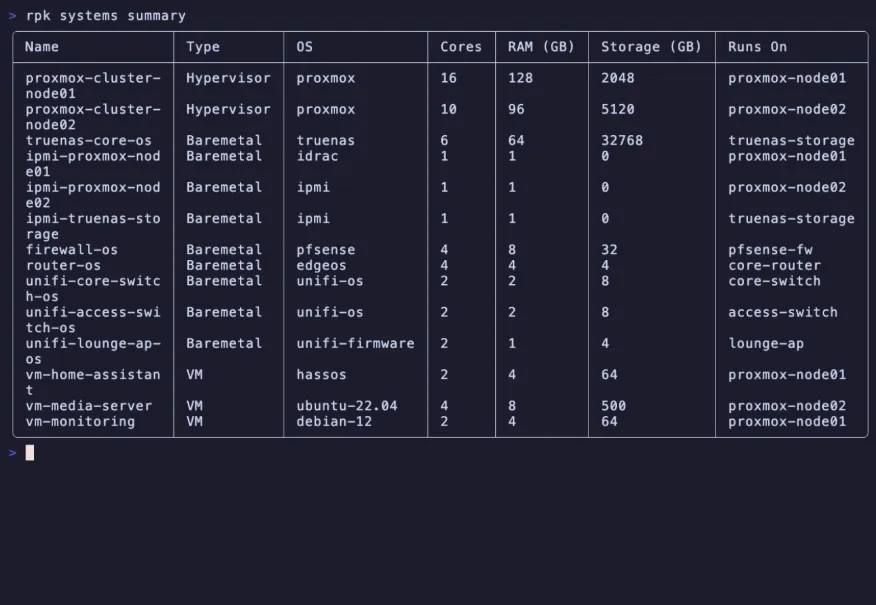The image size is (876, 605).
Task: Click 'unifi-os' OS in unifi-access-switch-os row
Action: (330, 312)
